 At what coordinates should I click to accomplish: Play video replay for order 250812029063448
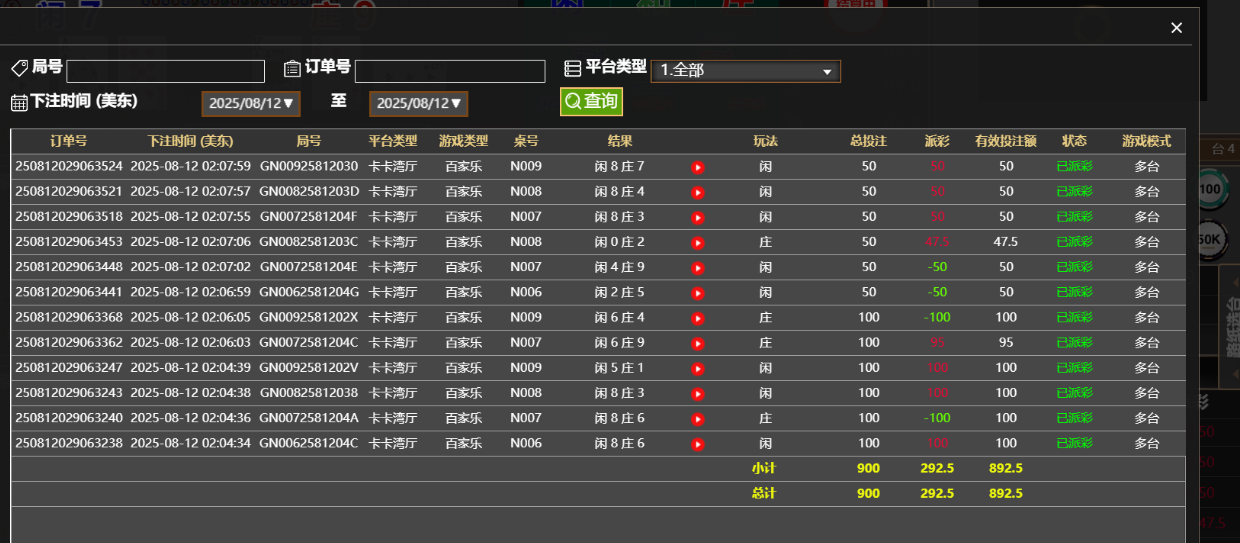click(x=698, y=267)
